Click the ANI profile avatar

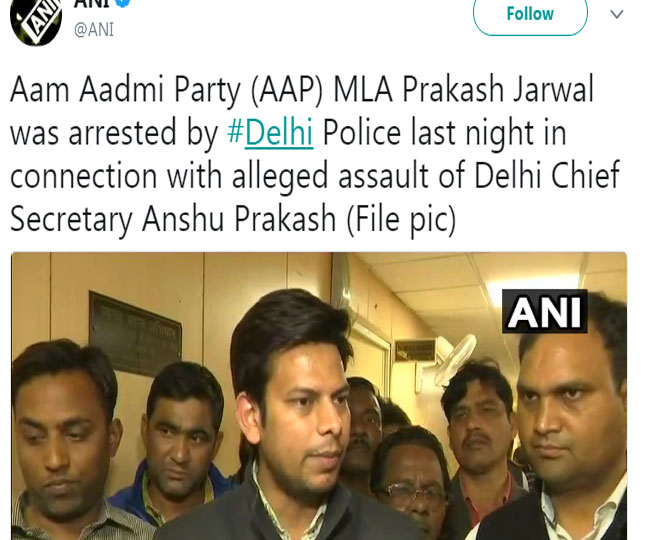coord(35,19)
